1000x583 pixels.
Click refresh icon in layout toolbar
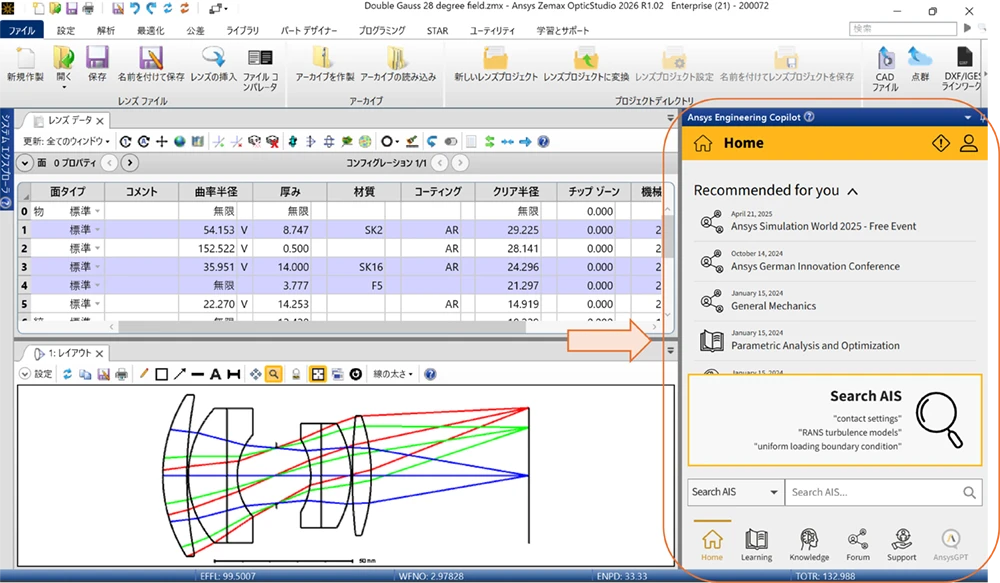[x=67, y=374]
